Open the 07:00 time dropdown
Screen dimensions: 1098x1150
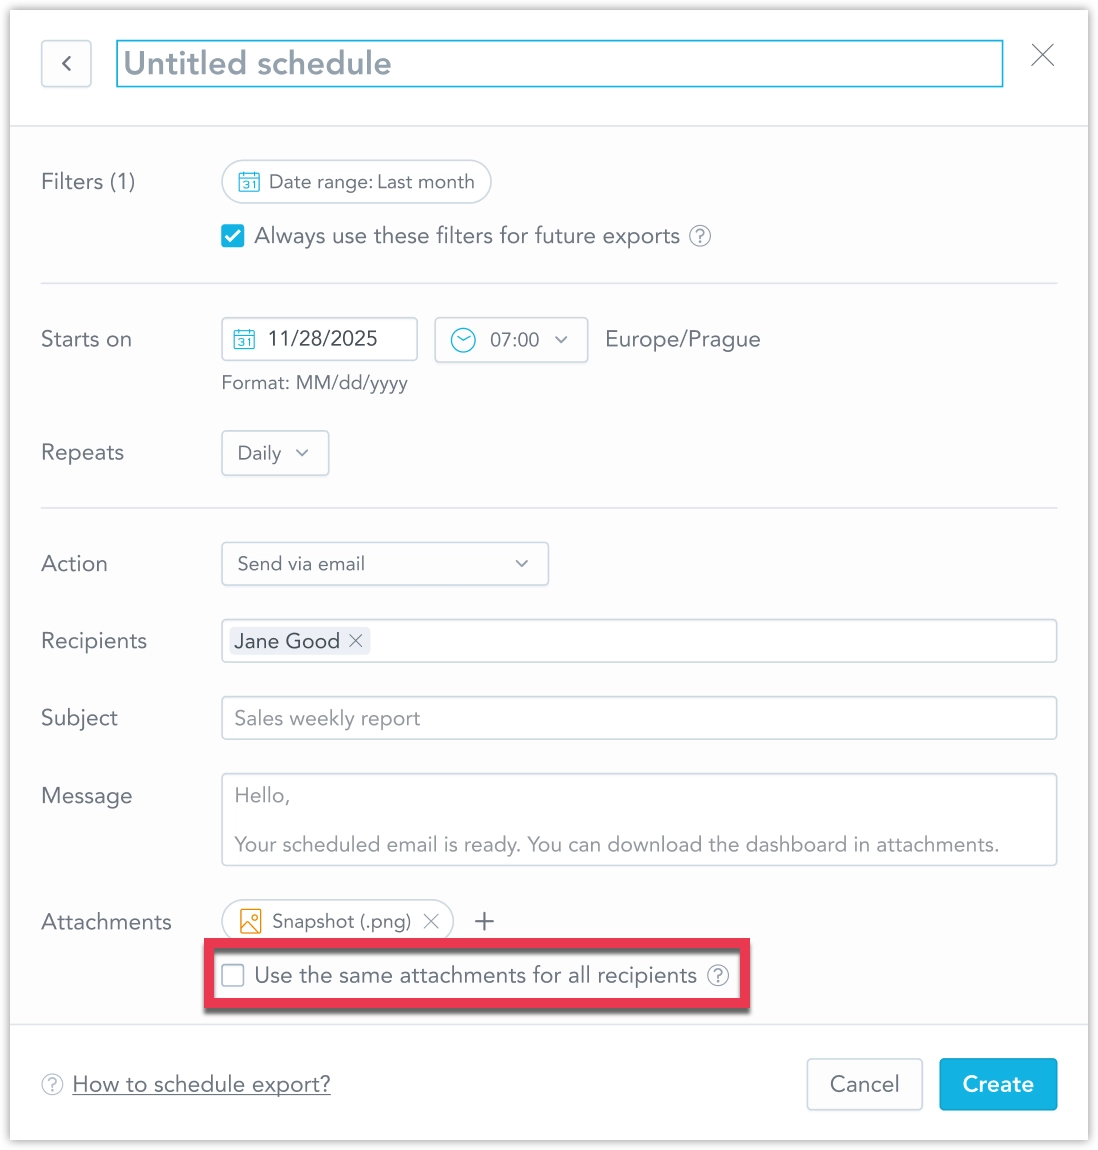pyautogui.click(x=510, y=340)
